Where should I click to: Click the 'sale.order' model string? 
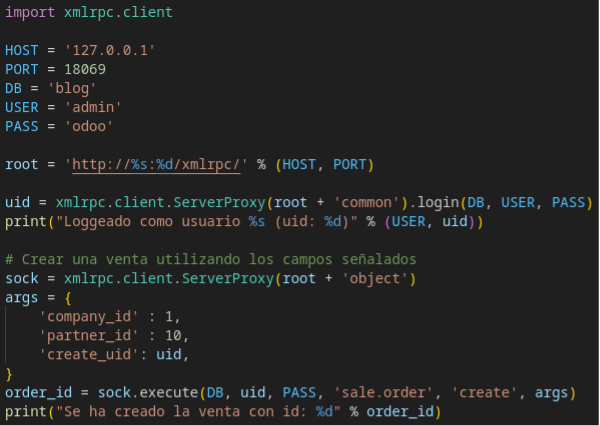click(383, 393)
